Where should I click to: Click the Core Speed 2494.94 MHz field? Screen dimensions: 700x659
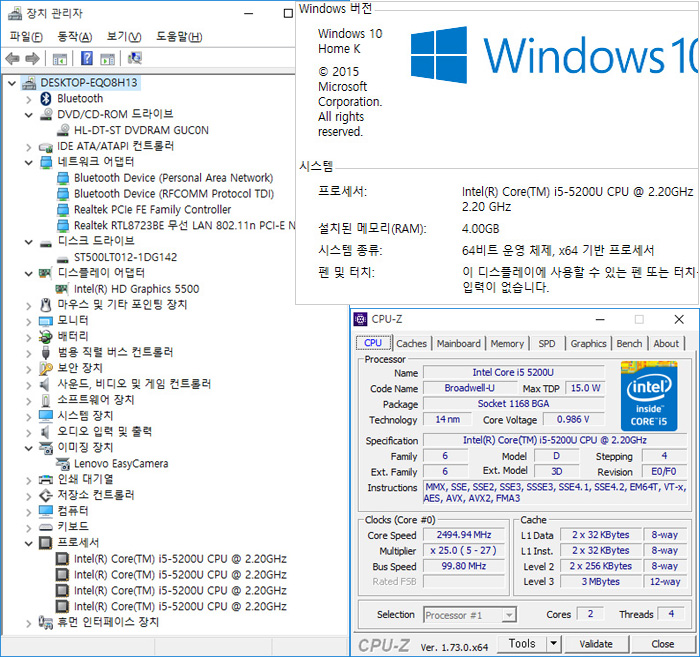[x=463, y=535]
